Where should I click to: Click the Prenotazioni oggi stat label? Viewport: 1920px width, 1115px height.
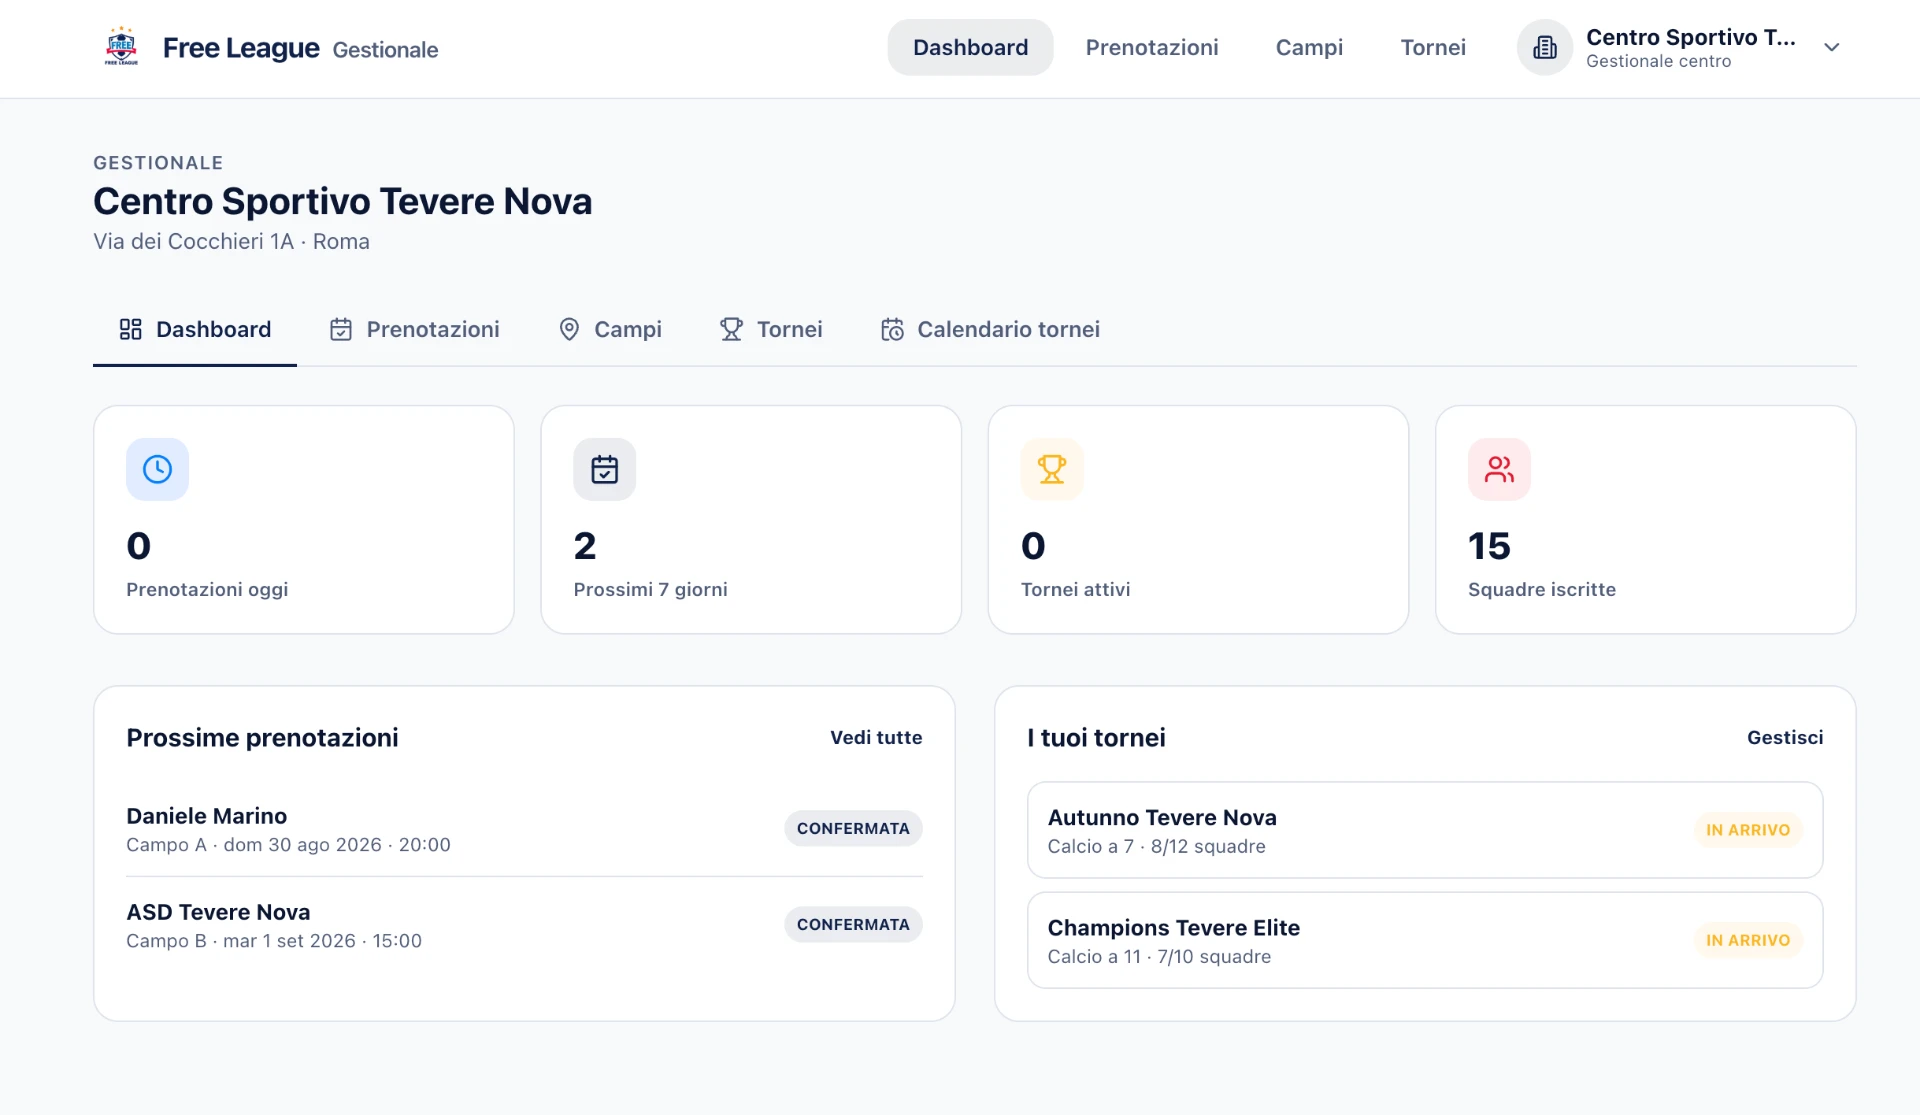(207, 589)
